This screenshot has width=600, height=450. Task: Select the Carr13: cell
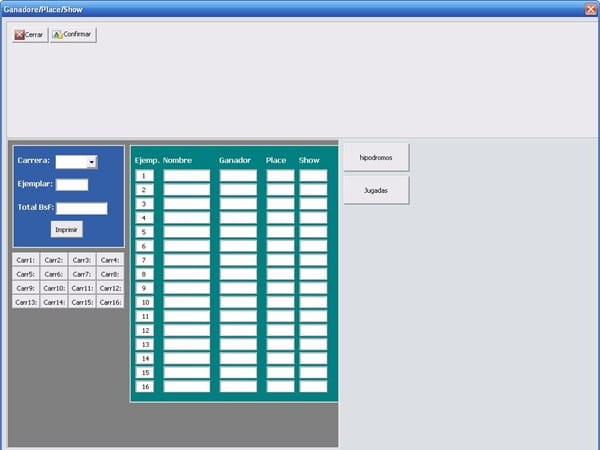click(x=26, y=302)
